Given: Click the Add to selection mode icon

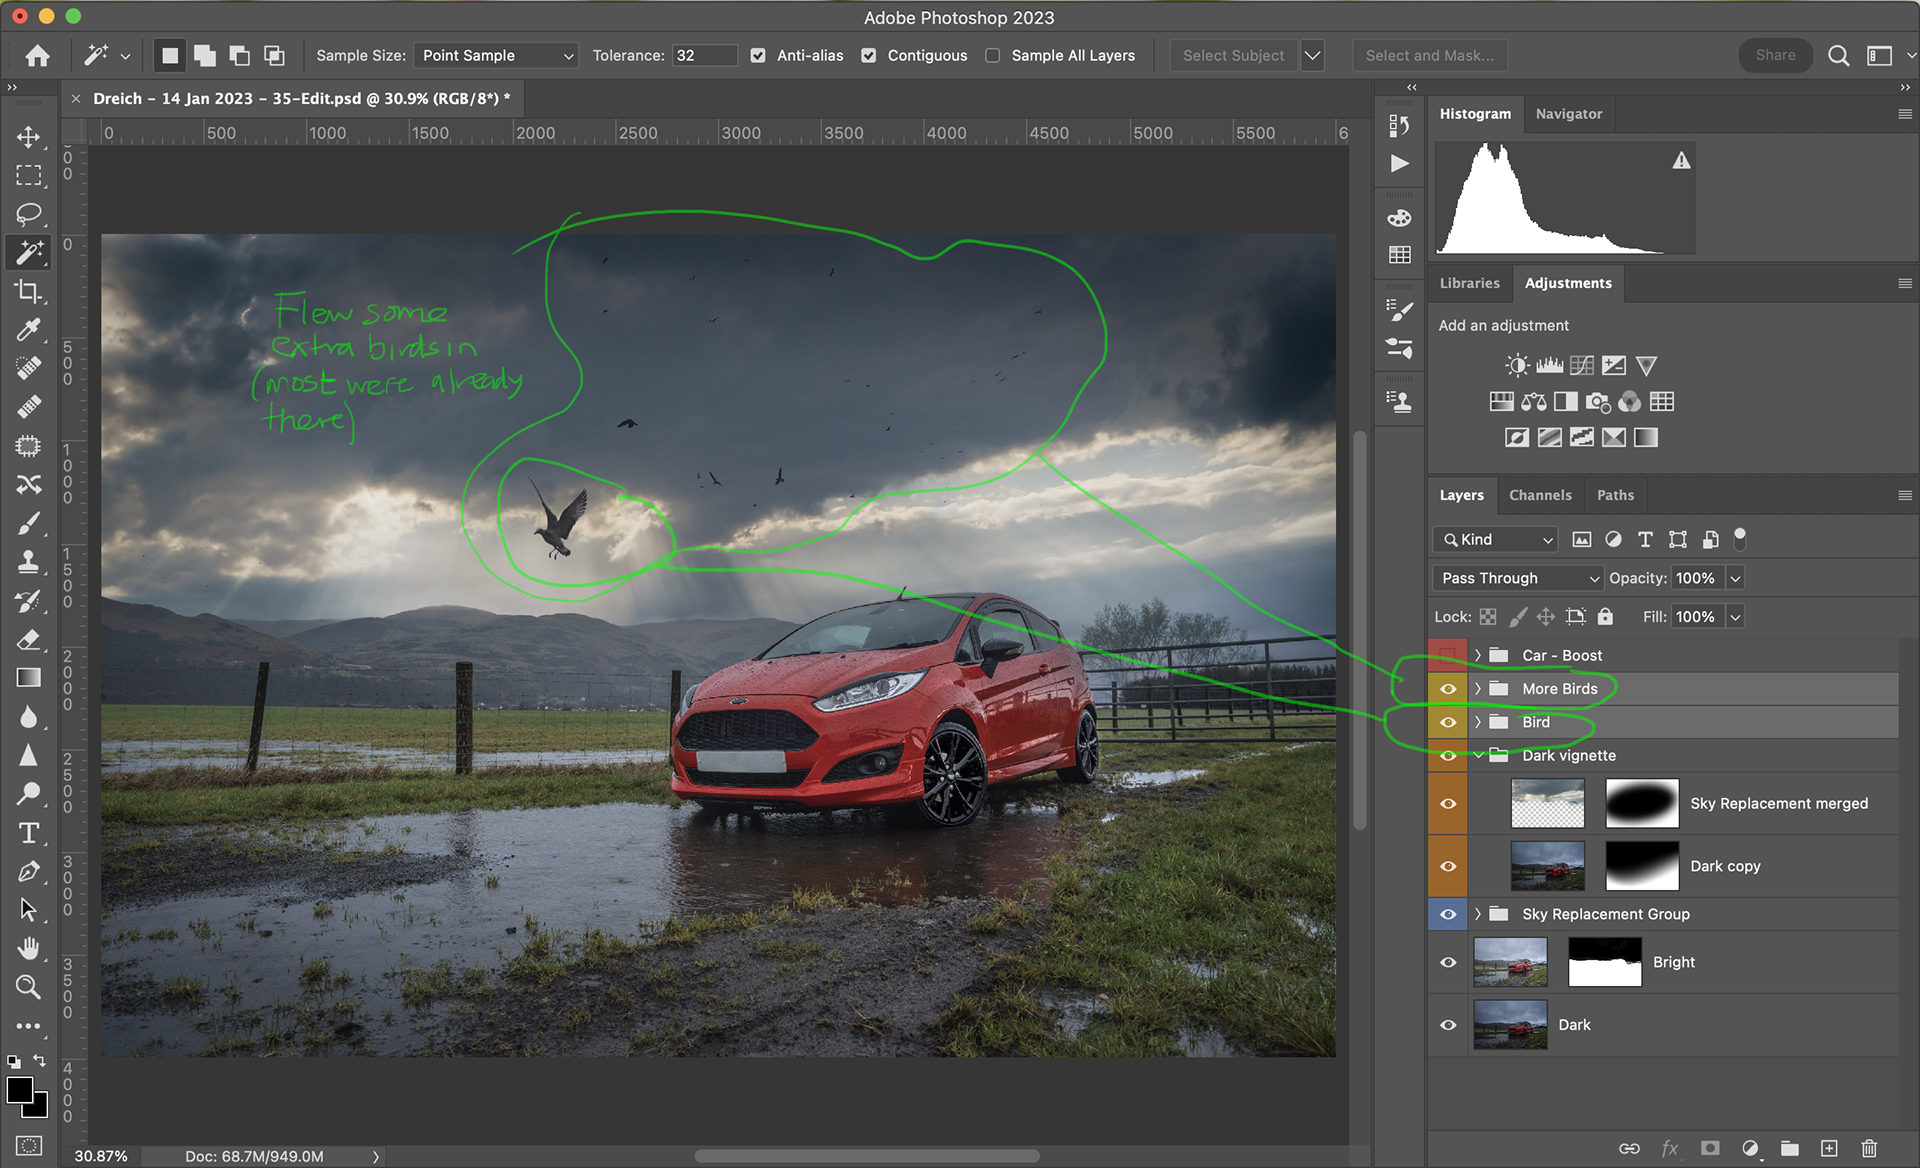Looking at the screenshot, I should click(x=205, y=56).
